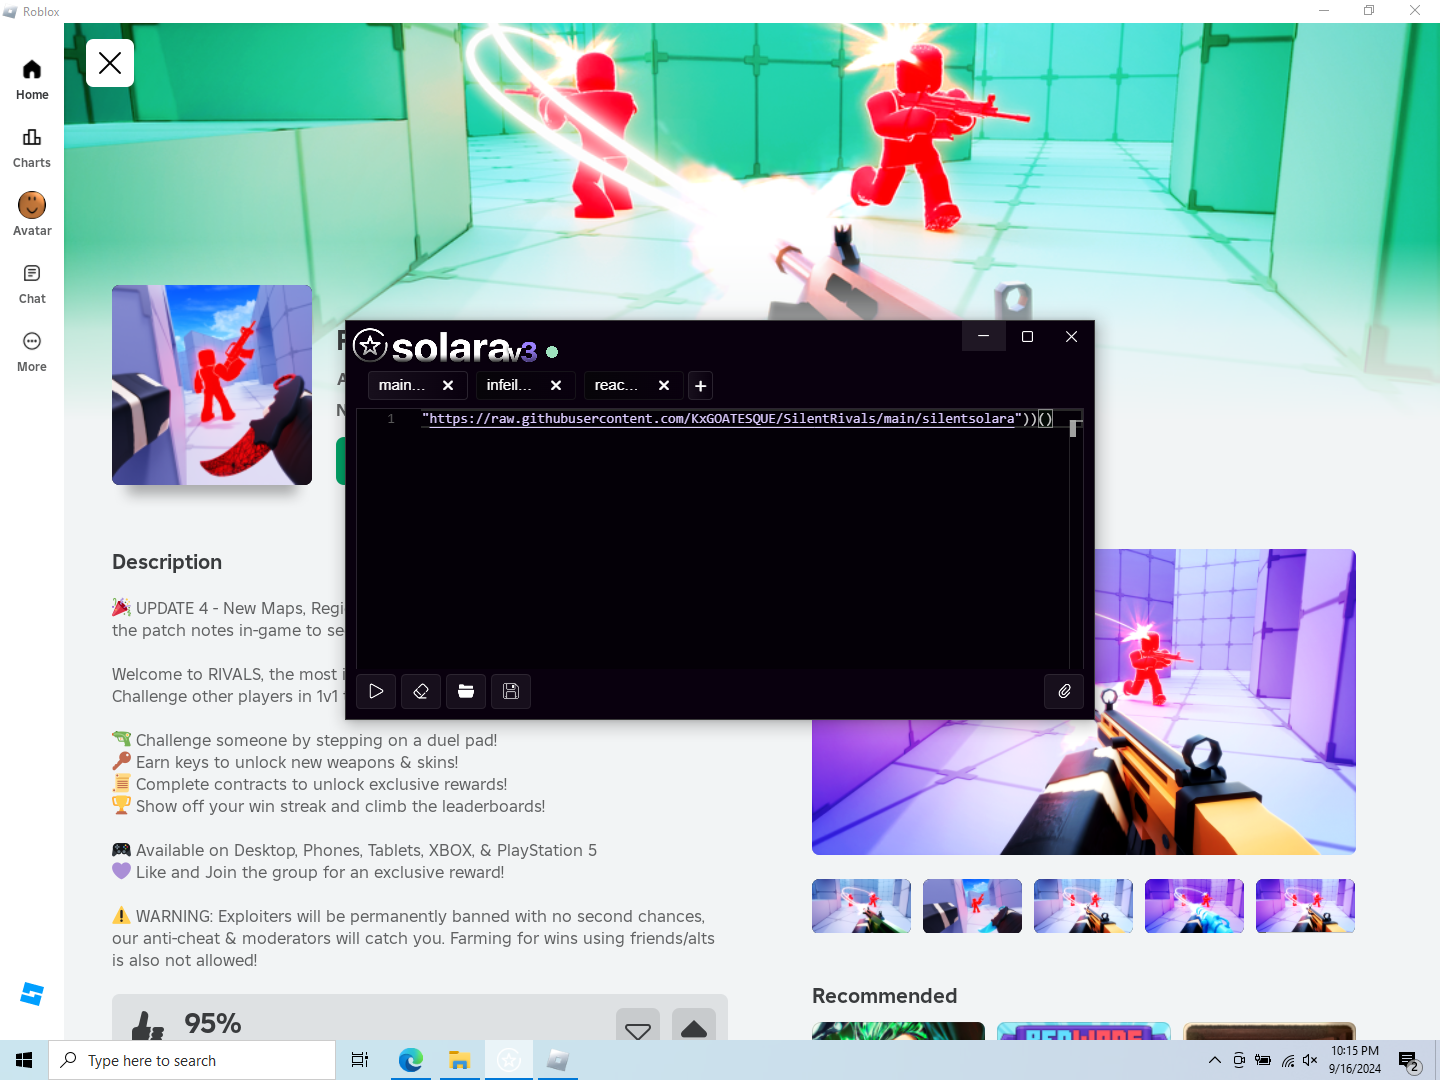Check battery status in the system tray
This screenshot has height=1080, width=1440.
pos(1263,1060)
